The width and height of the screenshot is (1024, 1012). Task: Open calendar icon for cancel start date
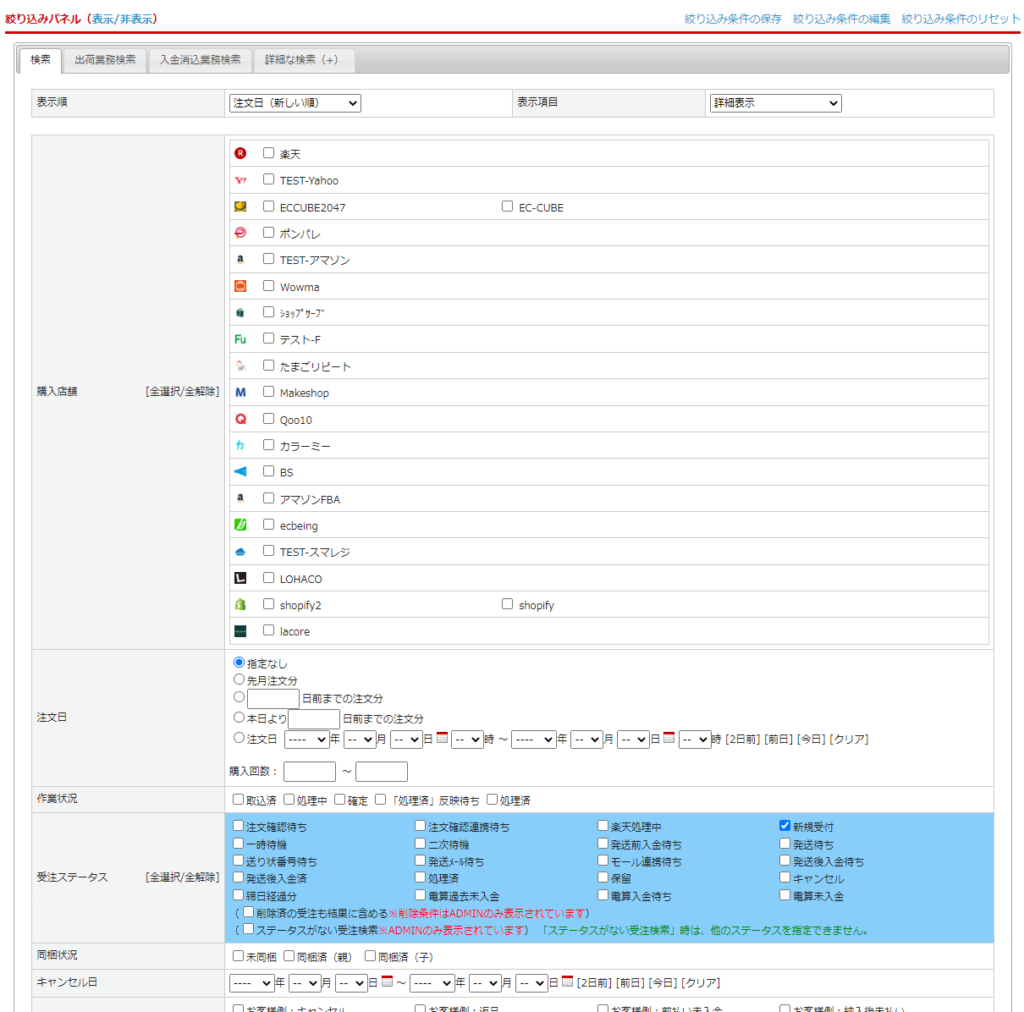(x=387, y=982)
